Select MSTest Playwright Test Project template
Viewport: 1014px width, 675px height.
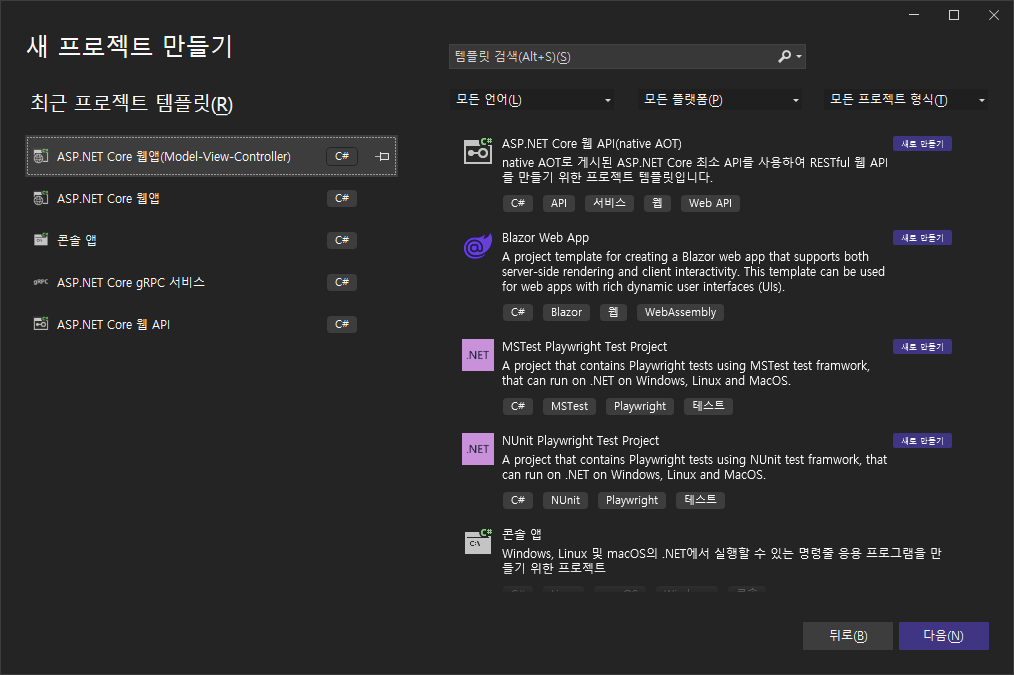tap(585, 347)
